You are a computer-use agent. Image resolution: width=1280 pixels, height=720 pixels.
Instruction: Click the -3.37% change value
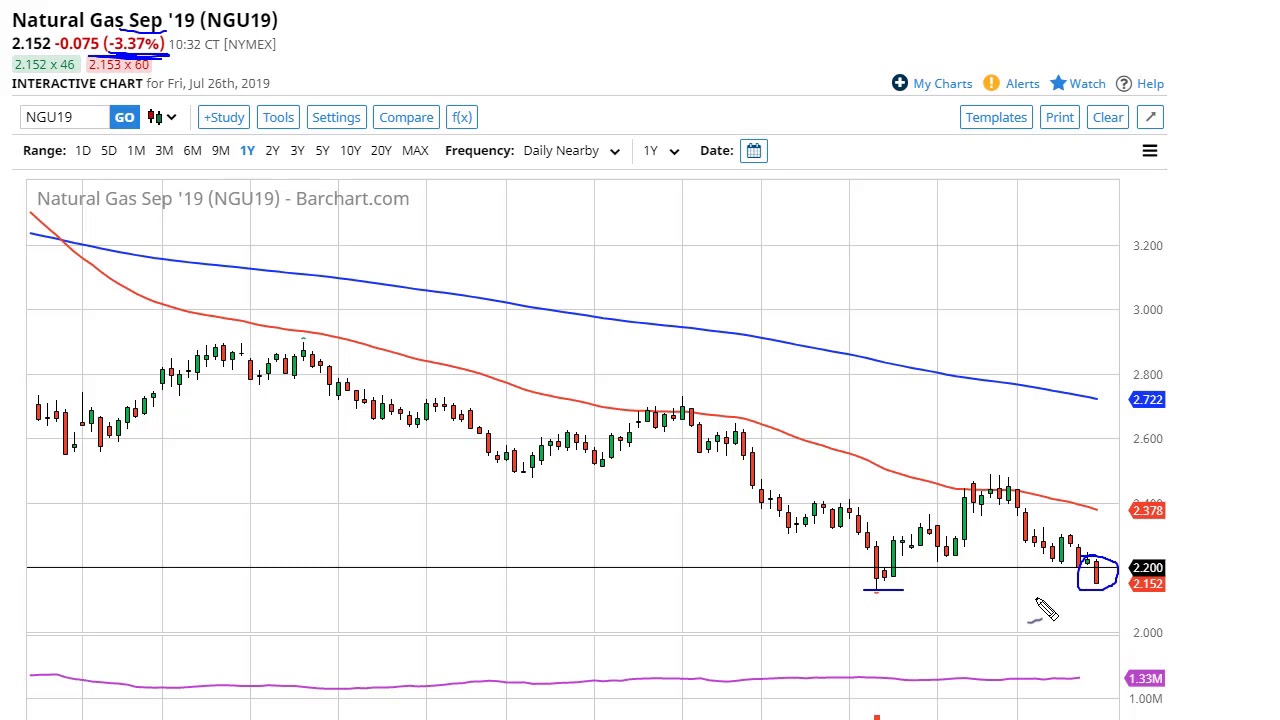(133, 44)
